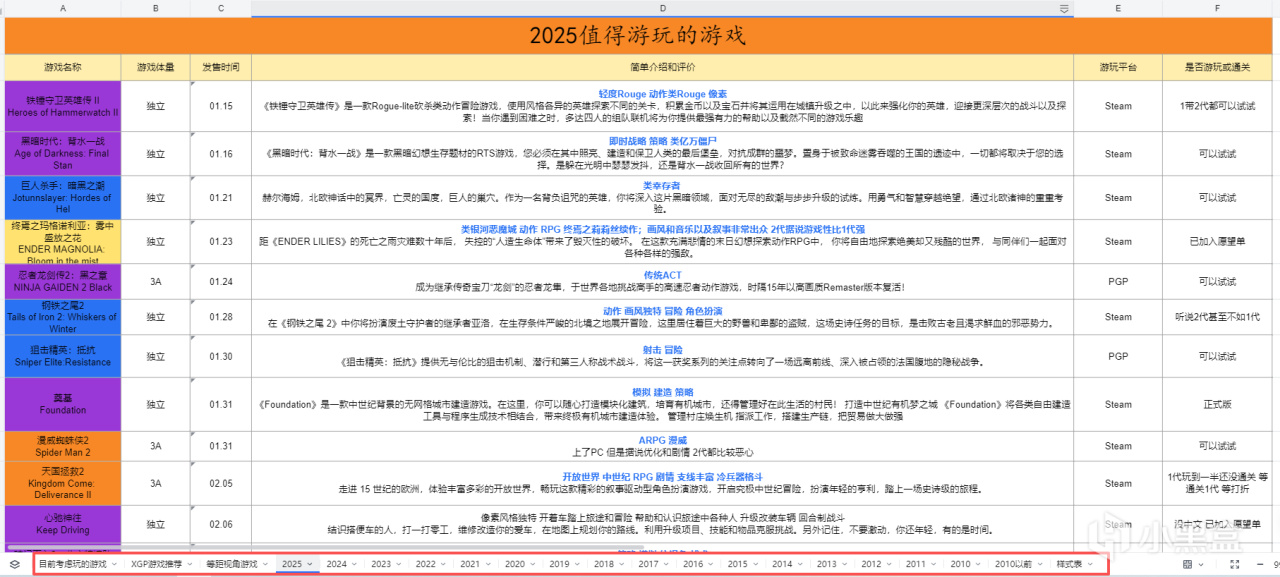
Task: Open the 2016 sheet tab
Action: (692, 564)
